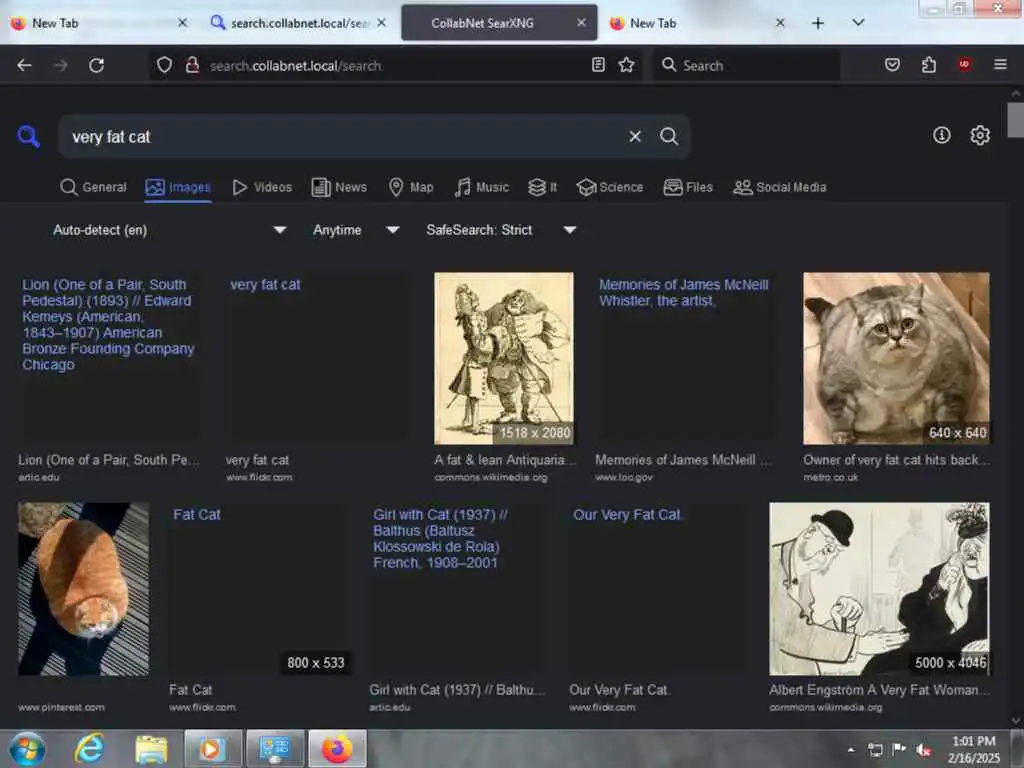Click the Firefox taskbar button
The image size is (1024, 768).
click(337, 749)
